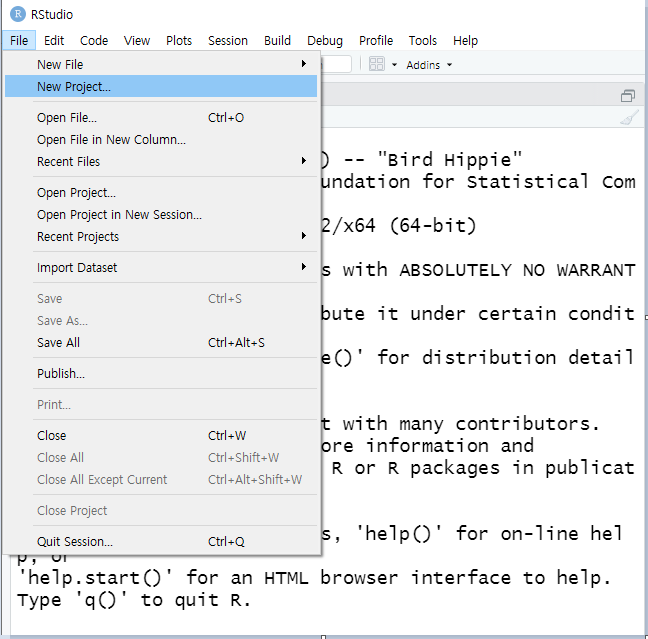Image resolution: width=648 pixels, height=639 pixels.
Task: Open the Debug menu
Action: click(325, 41)
